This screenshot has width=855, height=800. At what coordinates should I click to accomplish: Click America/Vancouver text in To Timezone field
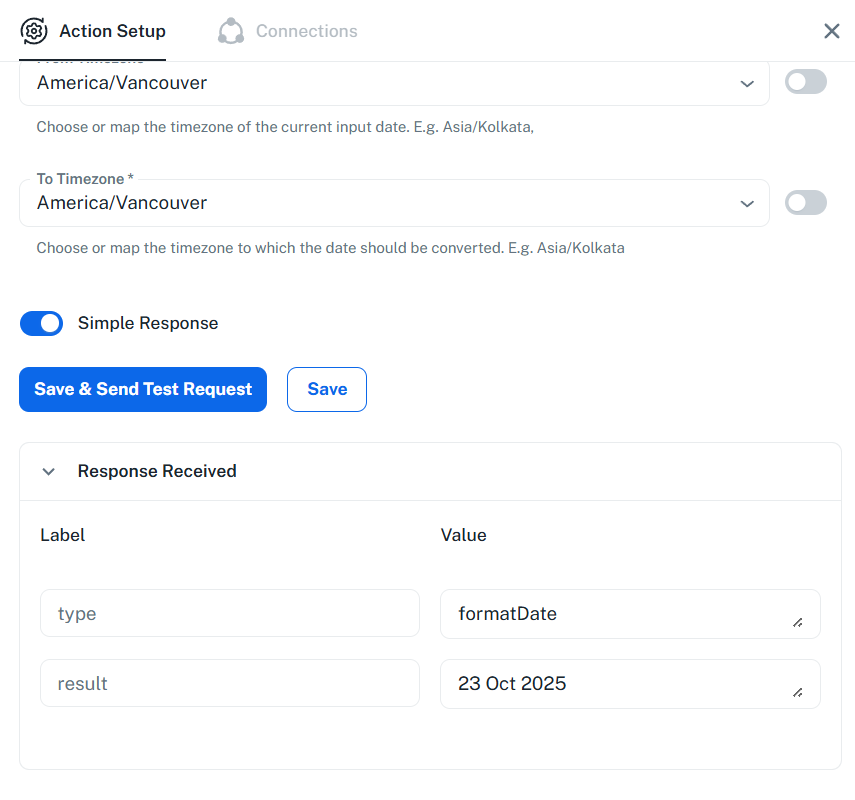coord(122,203)
